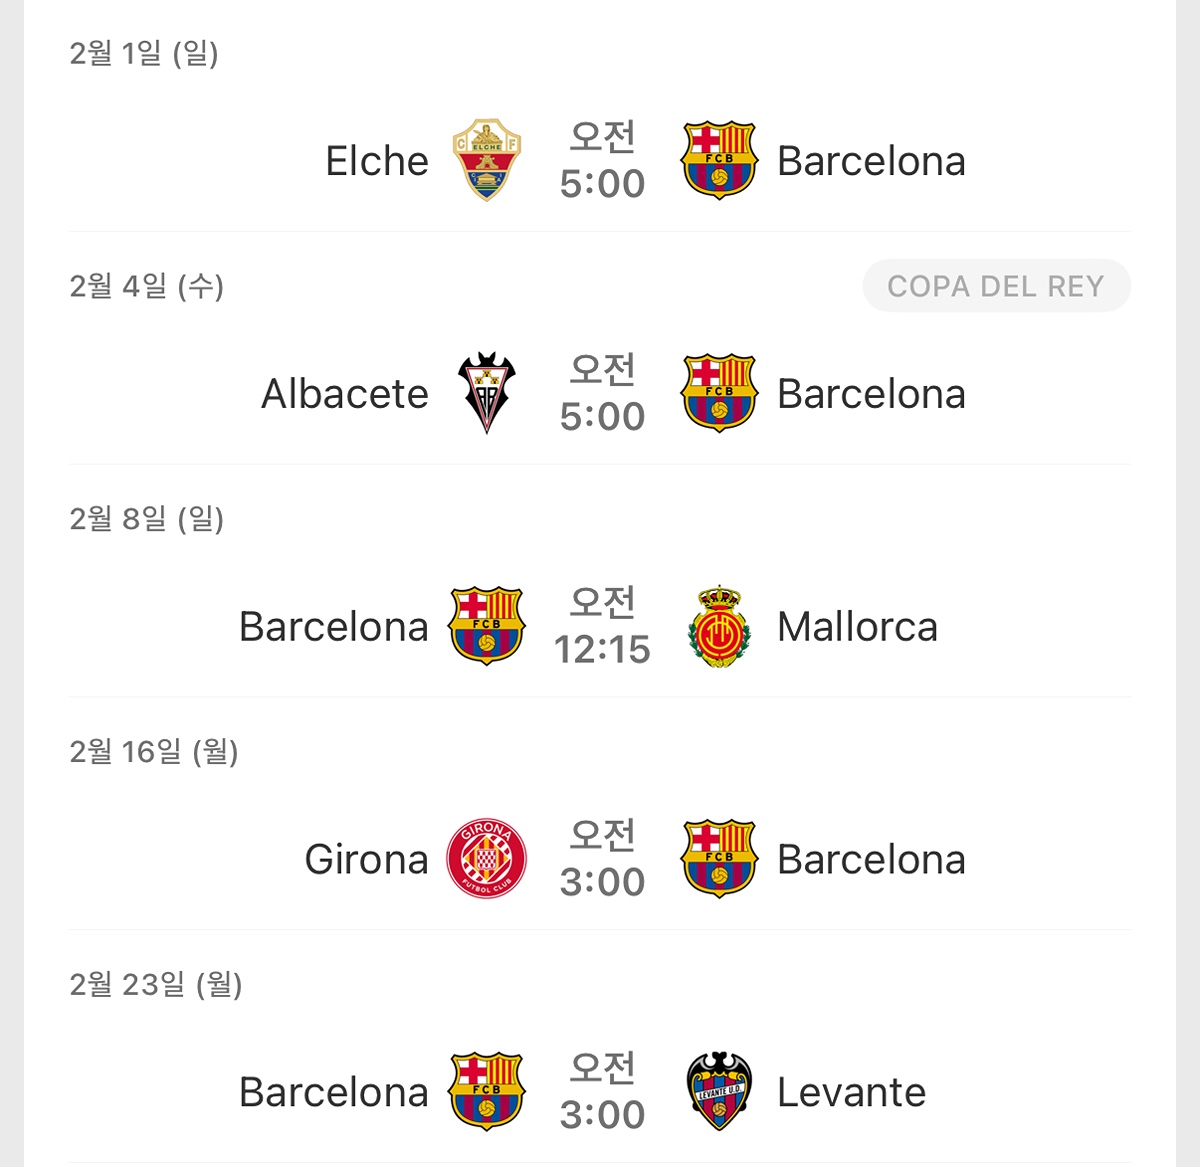
Task: Select the Mallorca team name
Action: [x=857, y=627]
